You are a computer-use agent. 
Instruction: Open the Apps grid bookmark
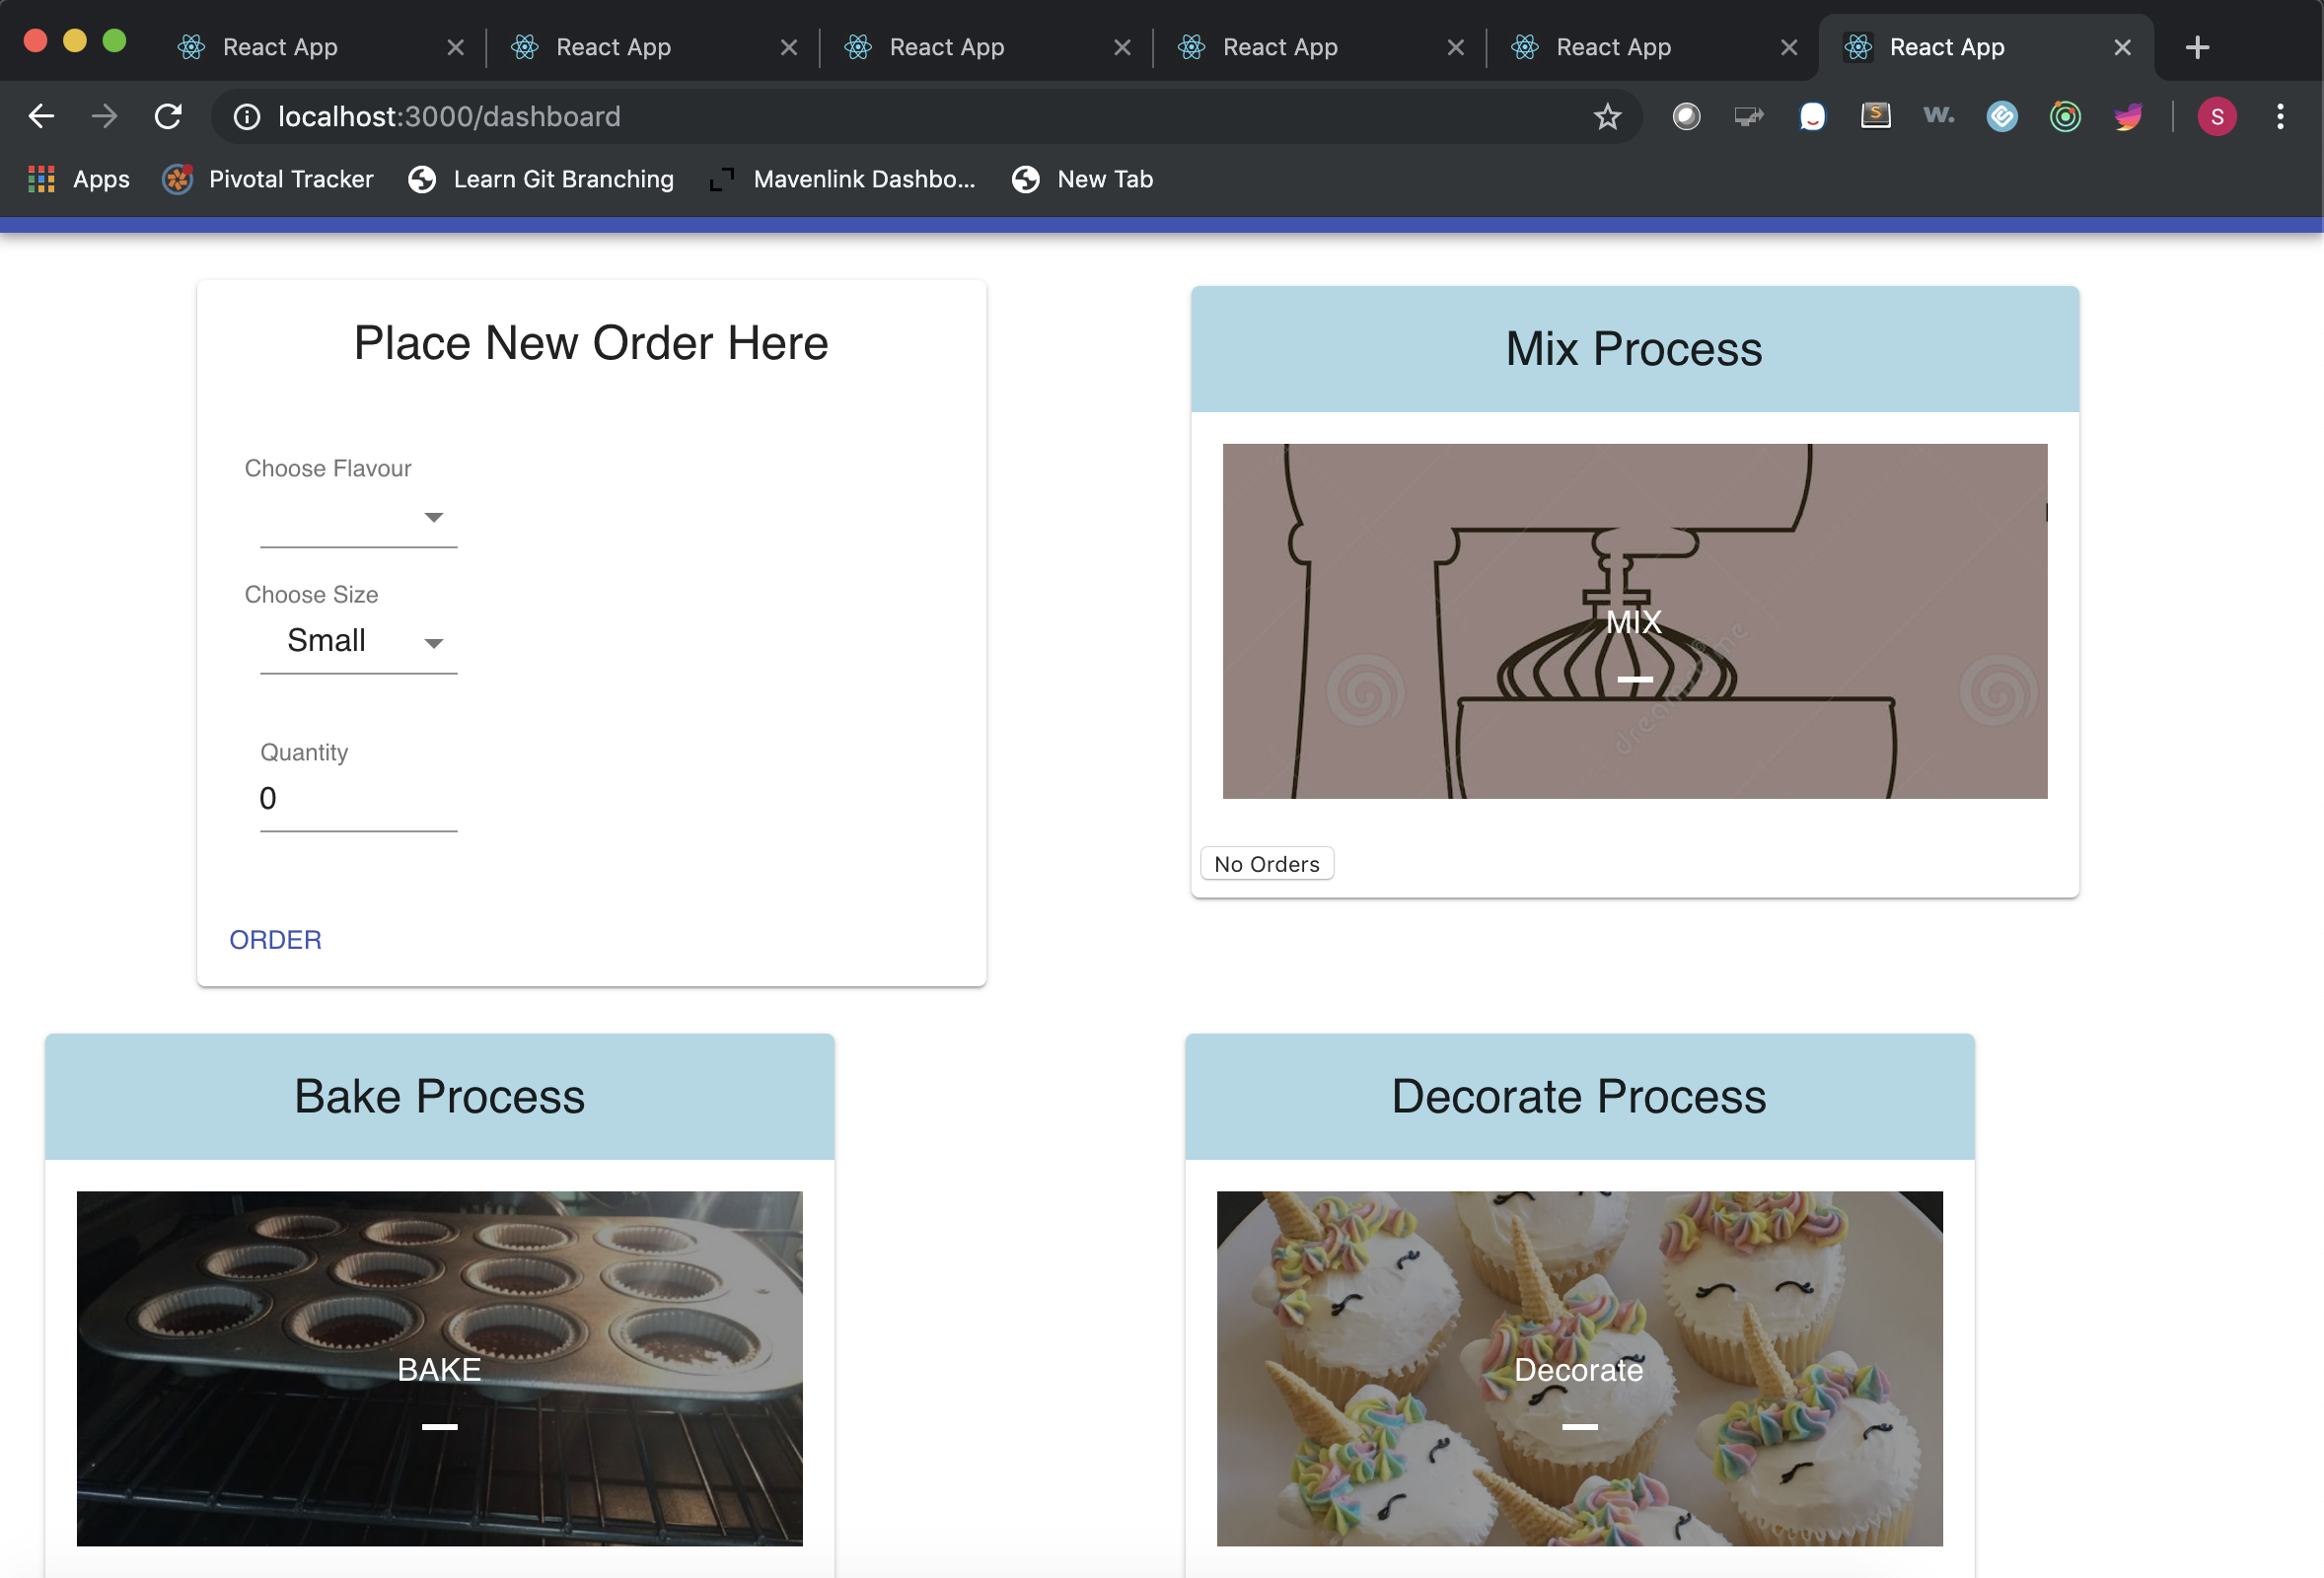[79, 179]
